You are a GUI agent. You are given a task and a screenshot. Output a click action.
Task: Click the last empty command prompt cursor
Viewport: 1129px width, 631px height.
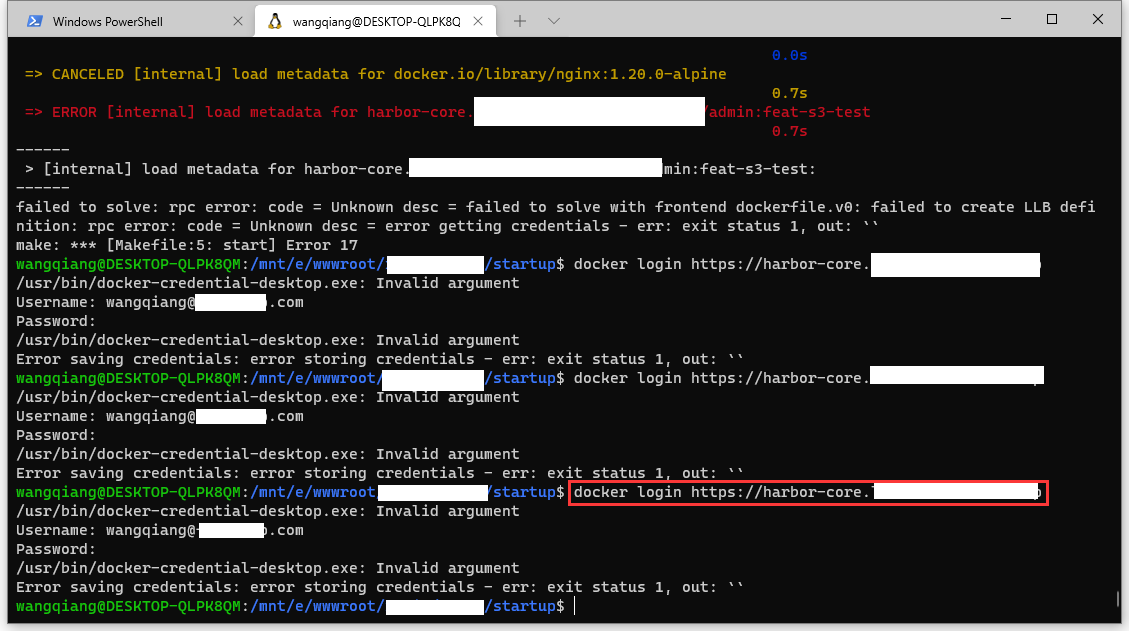point(575,607)
